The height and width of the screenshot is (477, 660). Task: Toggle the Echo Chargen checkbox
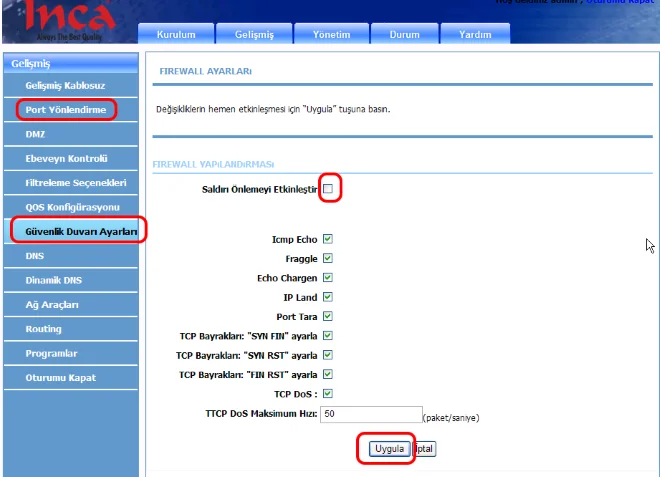click(328, 278)
